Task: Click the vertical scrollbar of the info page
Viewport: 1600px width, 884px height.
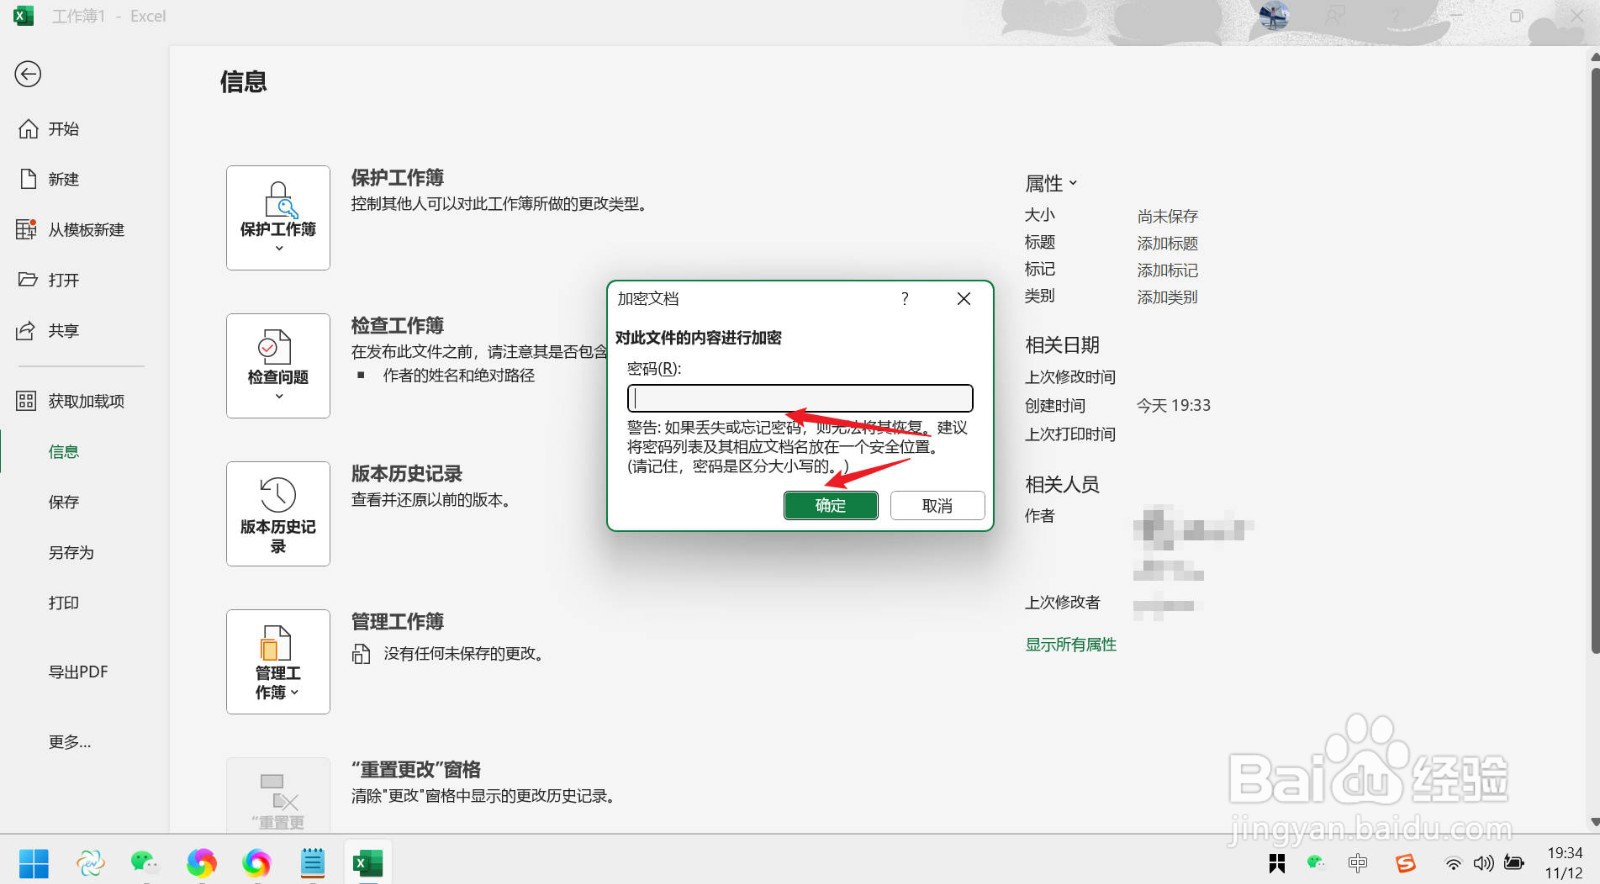Action: 1594,360
